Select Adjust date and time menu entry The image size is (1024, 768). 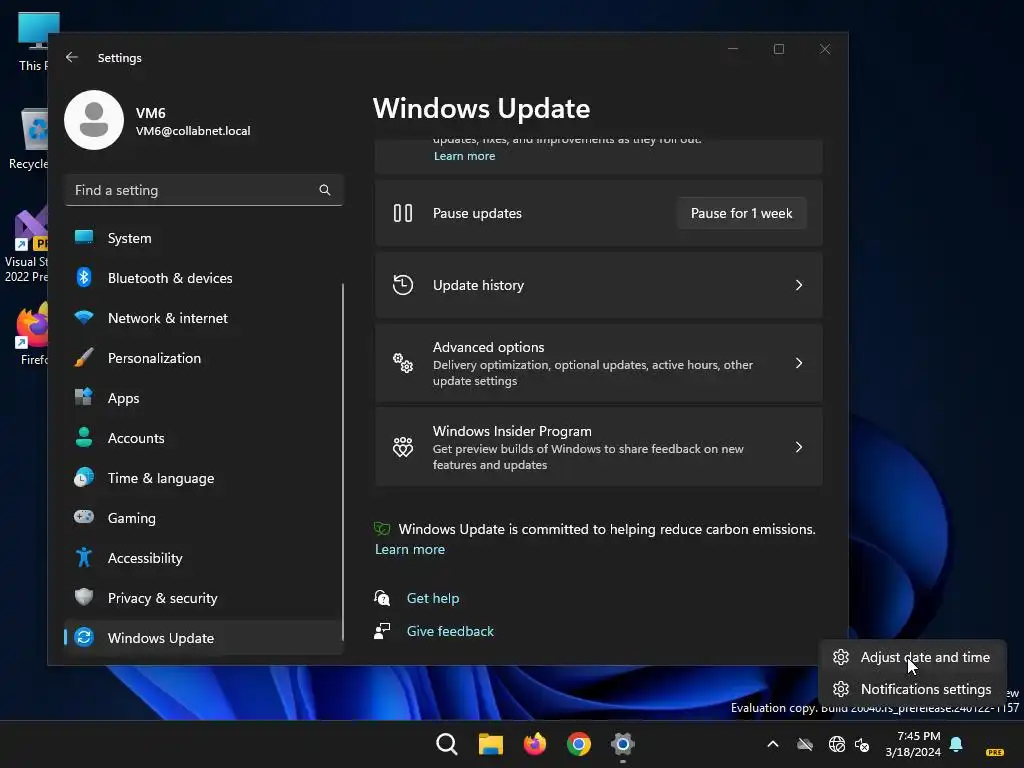click(x=912, y=658)
